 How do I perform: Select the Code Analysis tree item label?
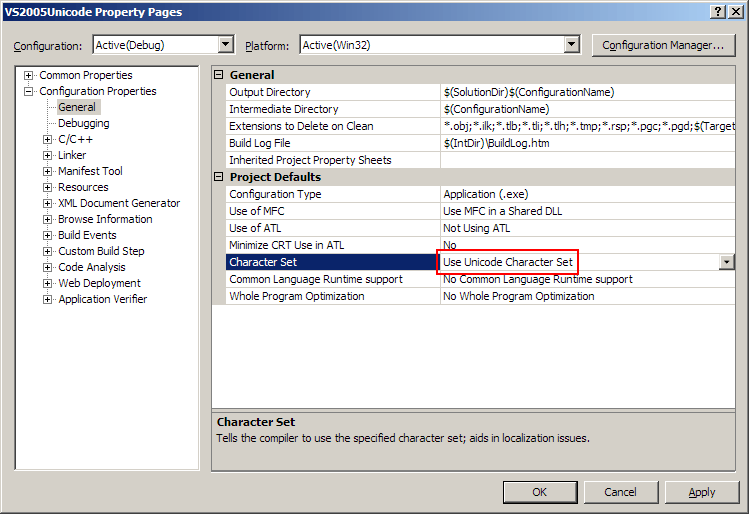click(x=92, y=267)
